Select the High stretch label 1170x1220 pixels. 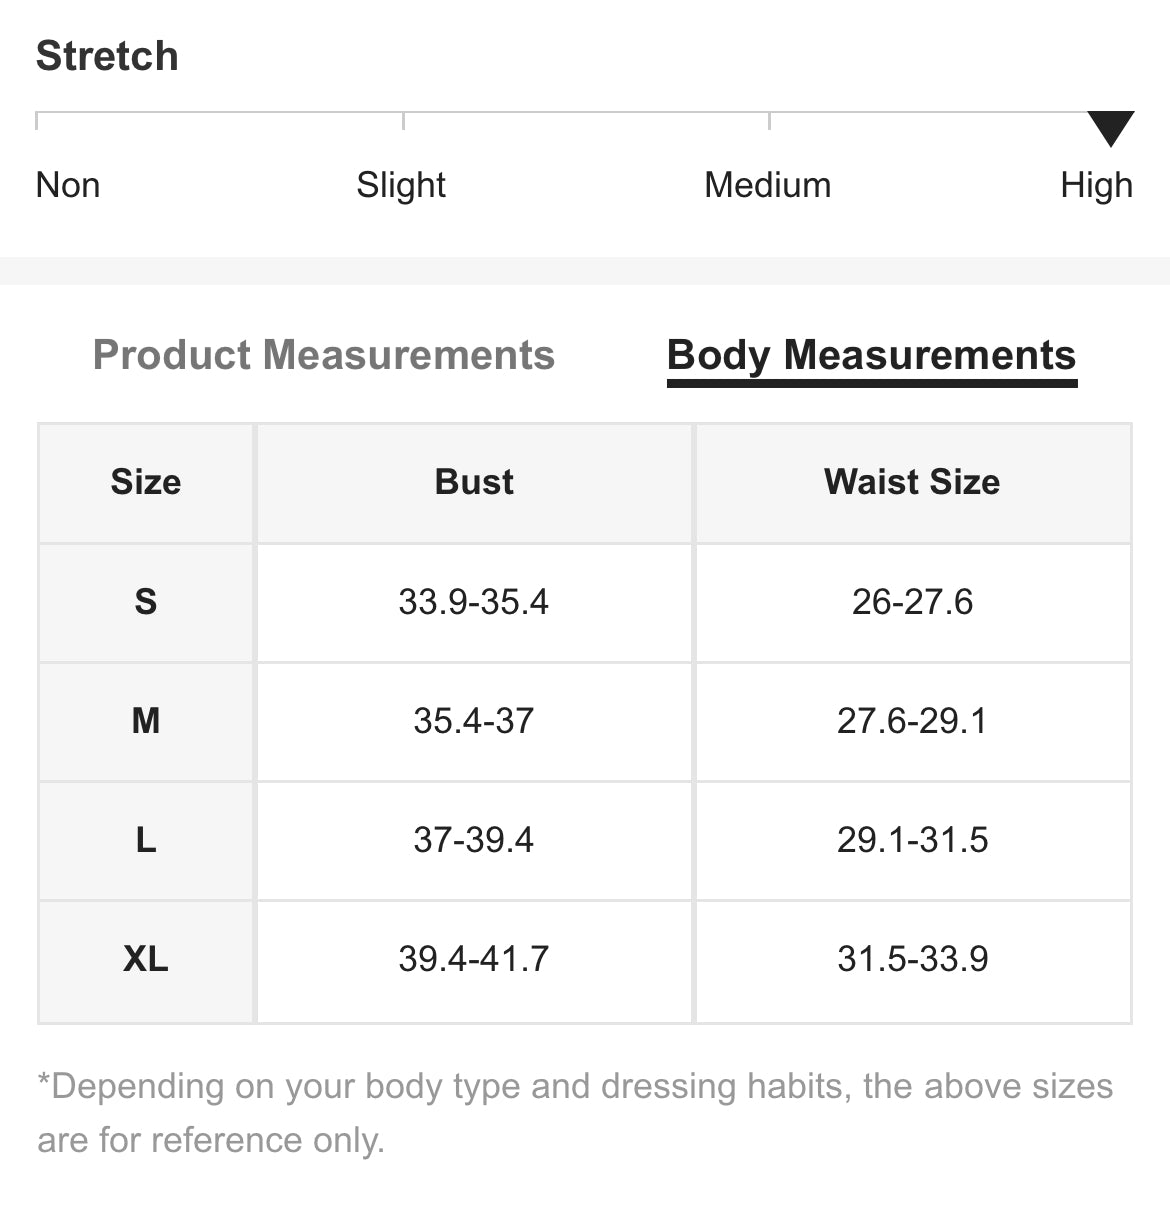point(1097,185)
